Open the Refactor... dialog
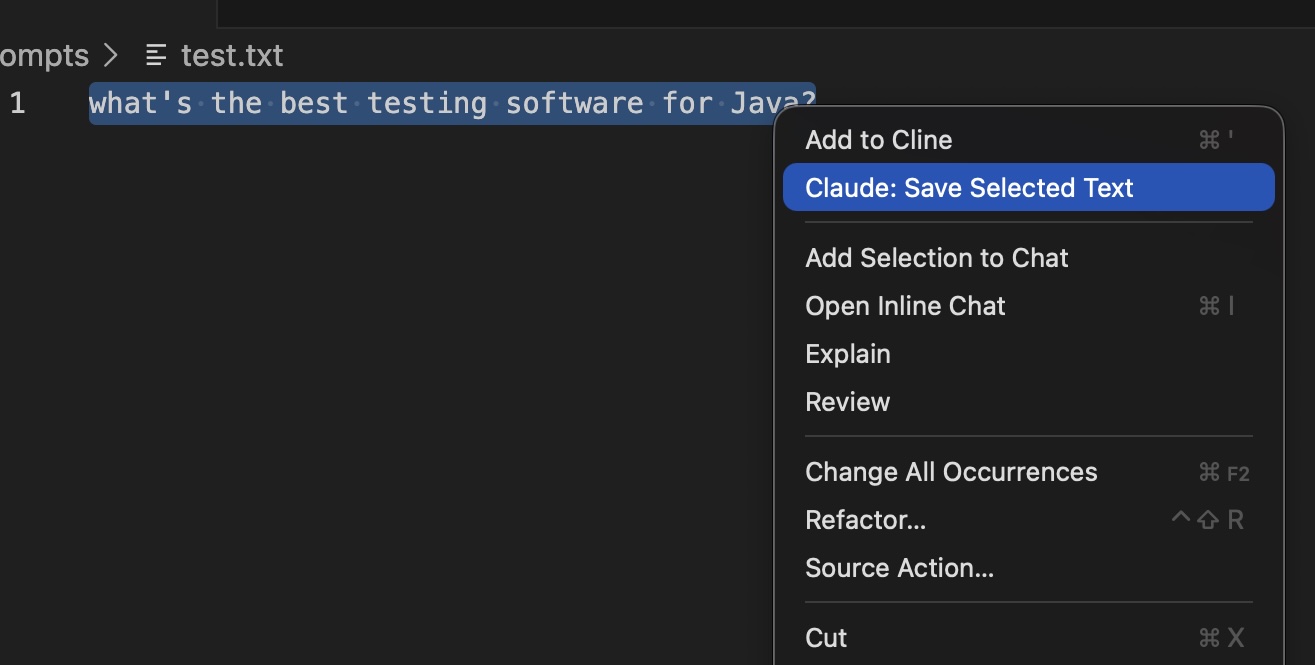Screen dimensions: 1315x665 (866, 519)
